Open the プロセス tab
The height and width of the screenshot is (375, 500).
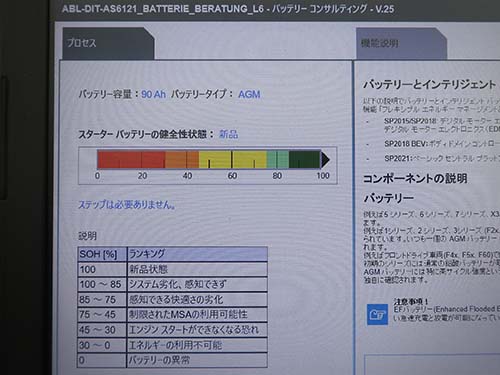click(x=108, y=44)
